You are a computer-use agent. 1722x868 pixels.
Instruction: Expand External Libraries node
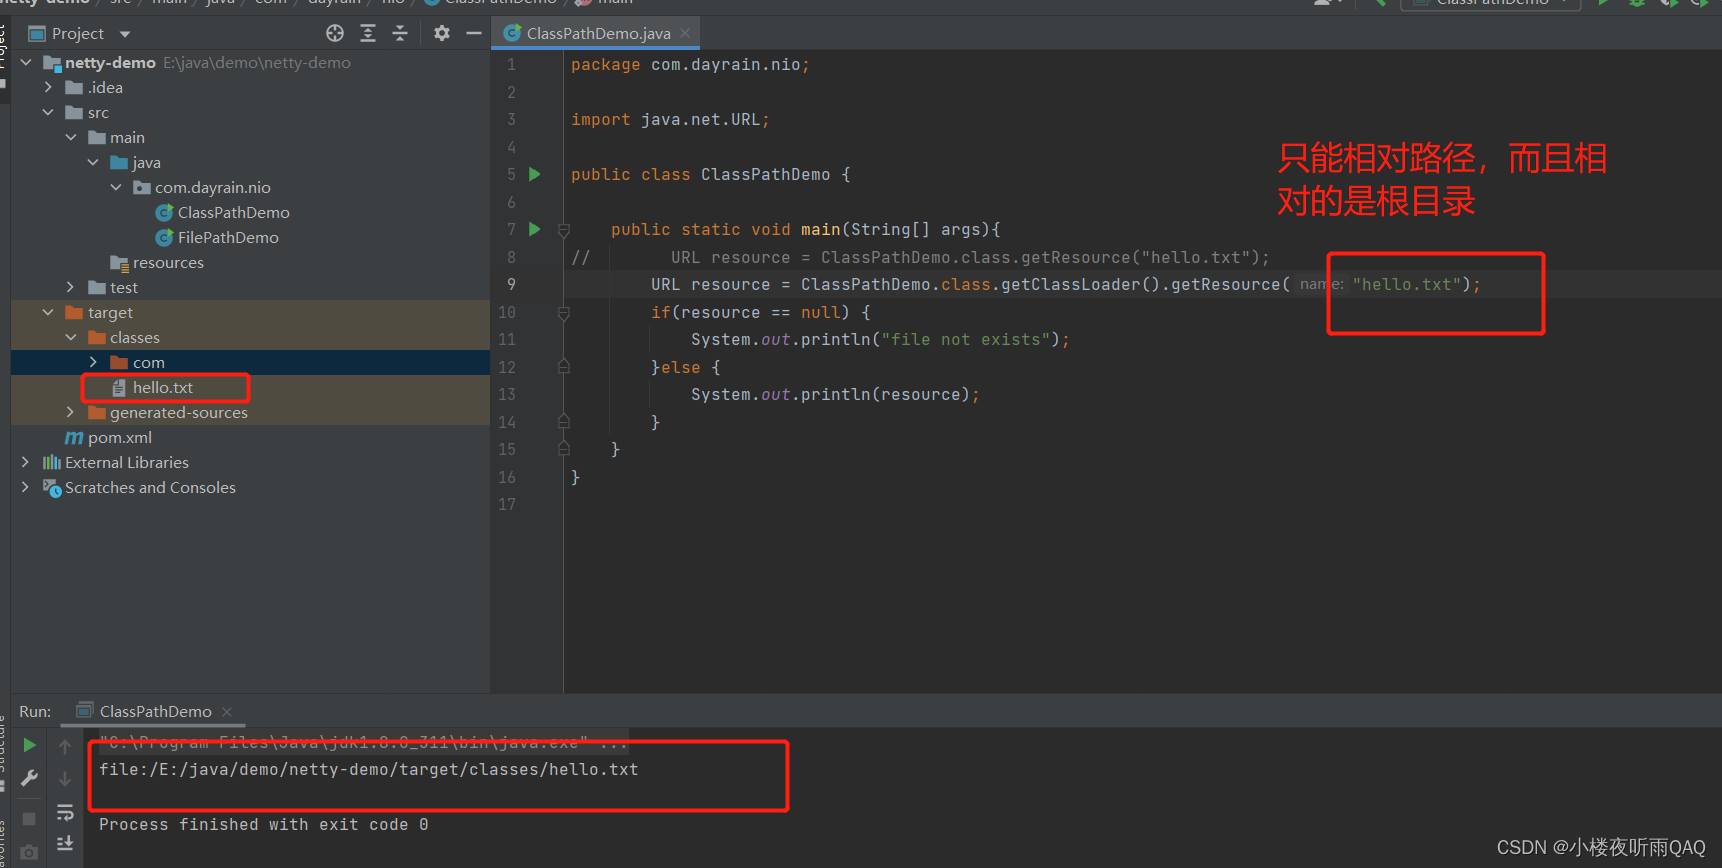pyautogui.click(x=26, y=462)
